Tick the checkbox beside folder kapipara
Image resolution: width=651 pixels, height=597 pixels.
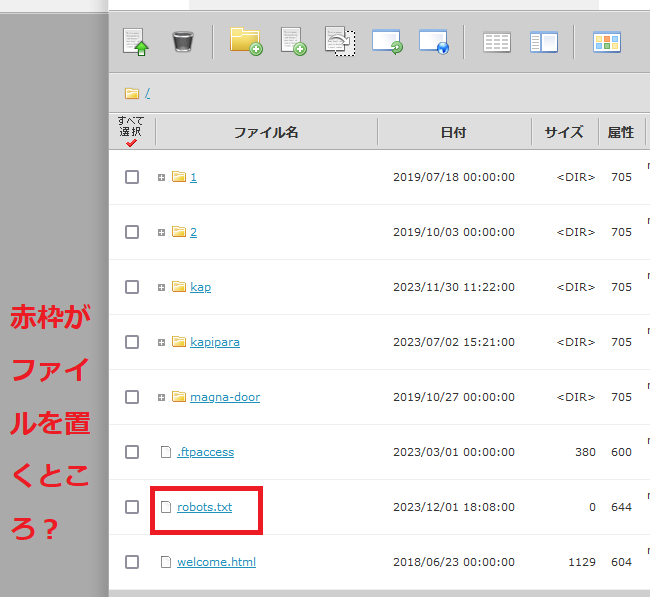132,342
